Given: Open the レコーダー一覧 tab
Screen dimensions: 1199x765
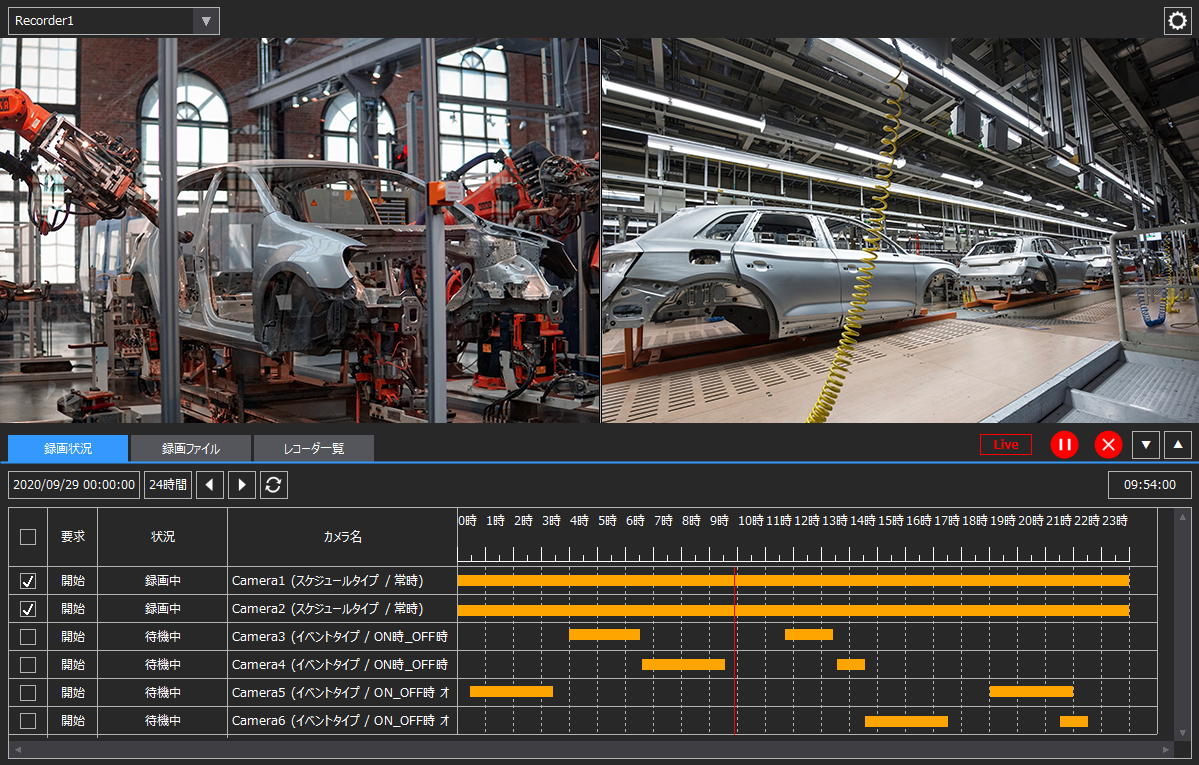Looking at the screenshot, I should pyautogui.click(x=314, y=448).
